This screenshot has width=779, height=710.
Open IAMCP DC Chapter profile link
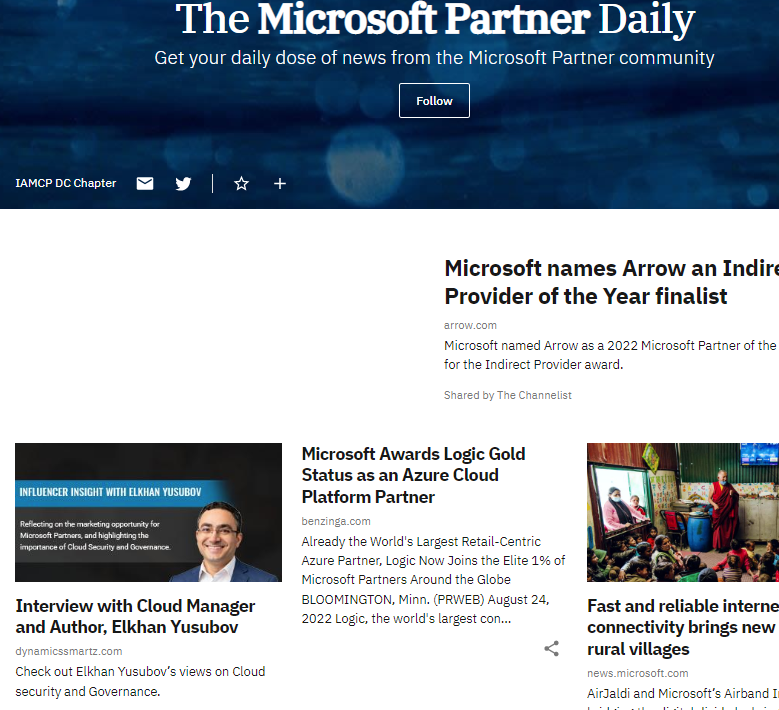pyautogui.click(x=66, y=184)
